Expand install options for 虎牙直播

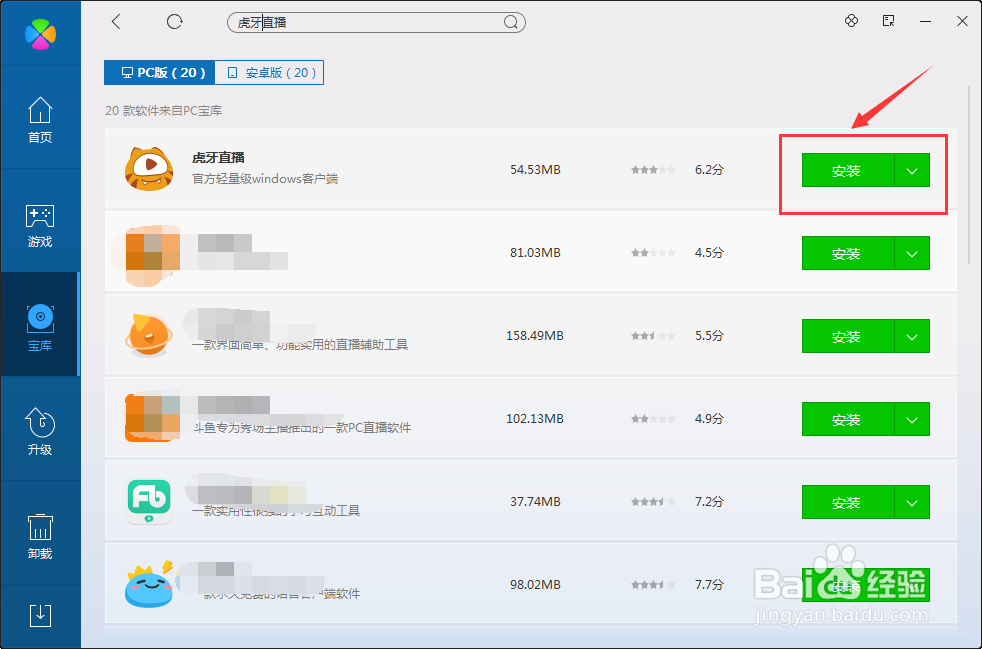pyautogui.click(x=912, y=170)
